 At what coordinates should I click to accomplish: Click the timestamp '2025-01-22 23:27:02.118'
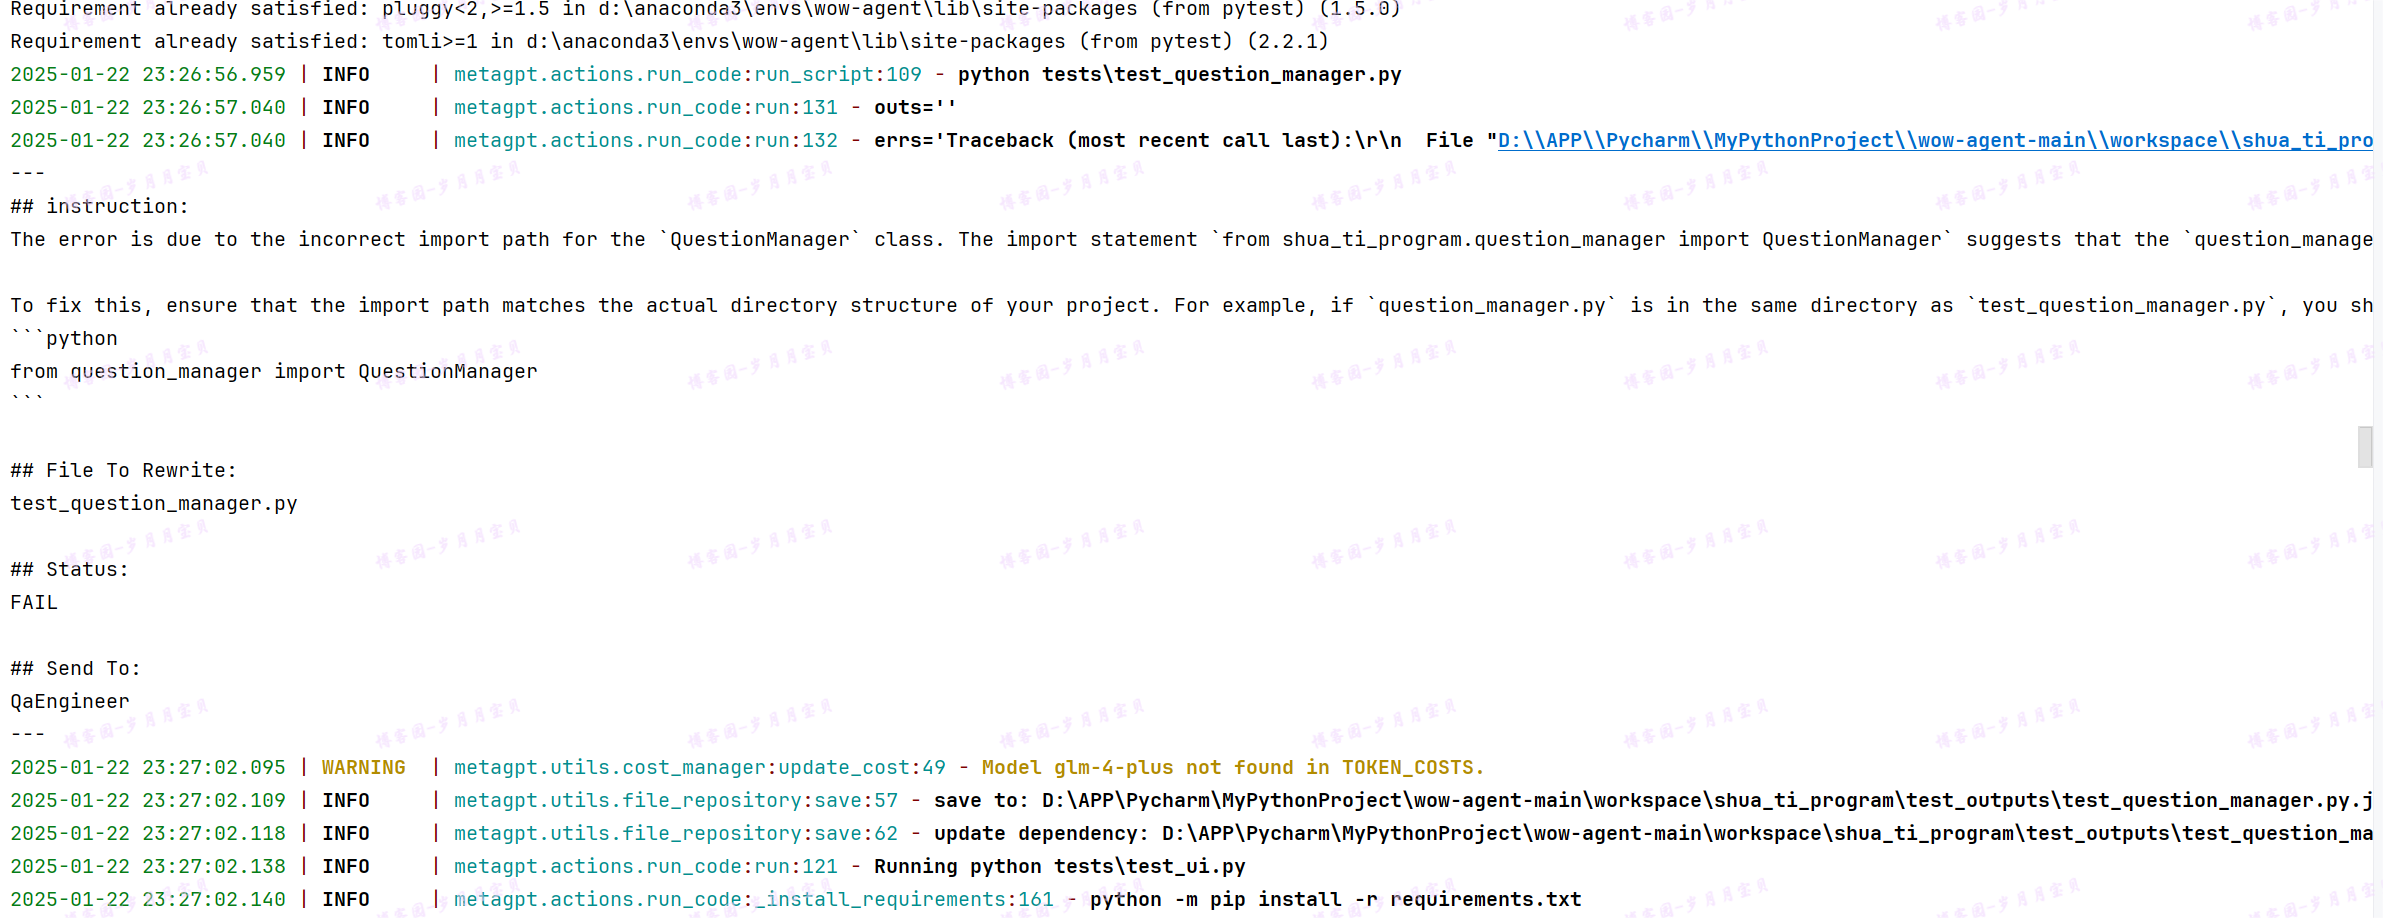pyautogui.click(x=148, y=834)
